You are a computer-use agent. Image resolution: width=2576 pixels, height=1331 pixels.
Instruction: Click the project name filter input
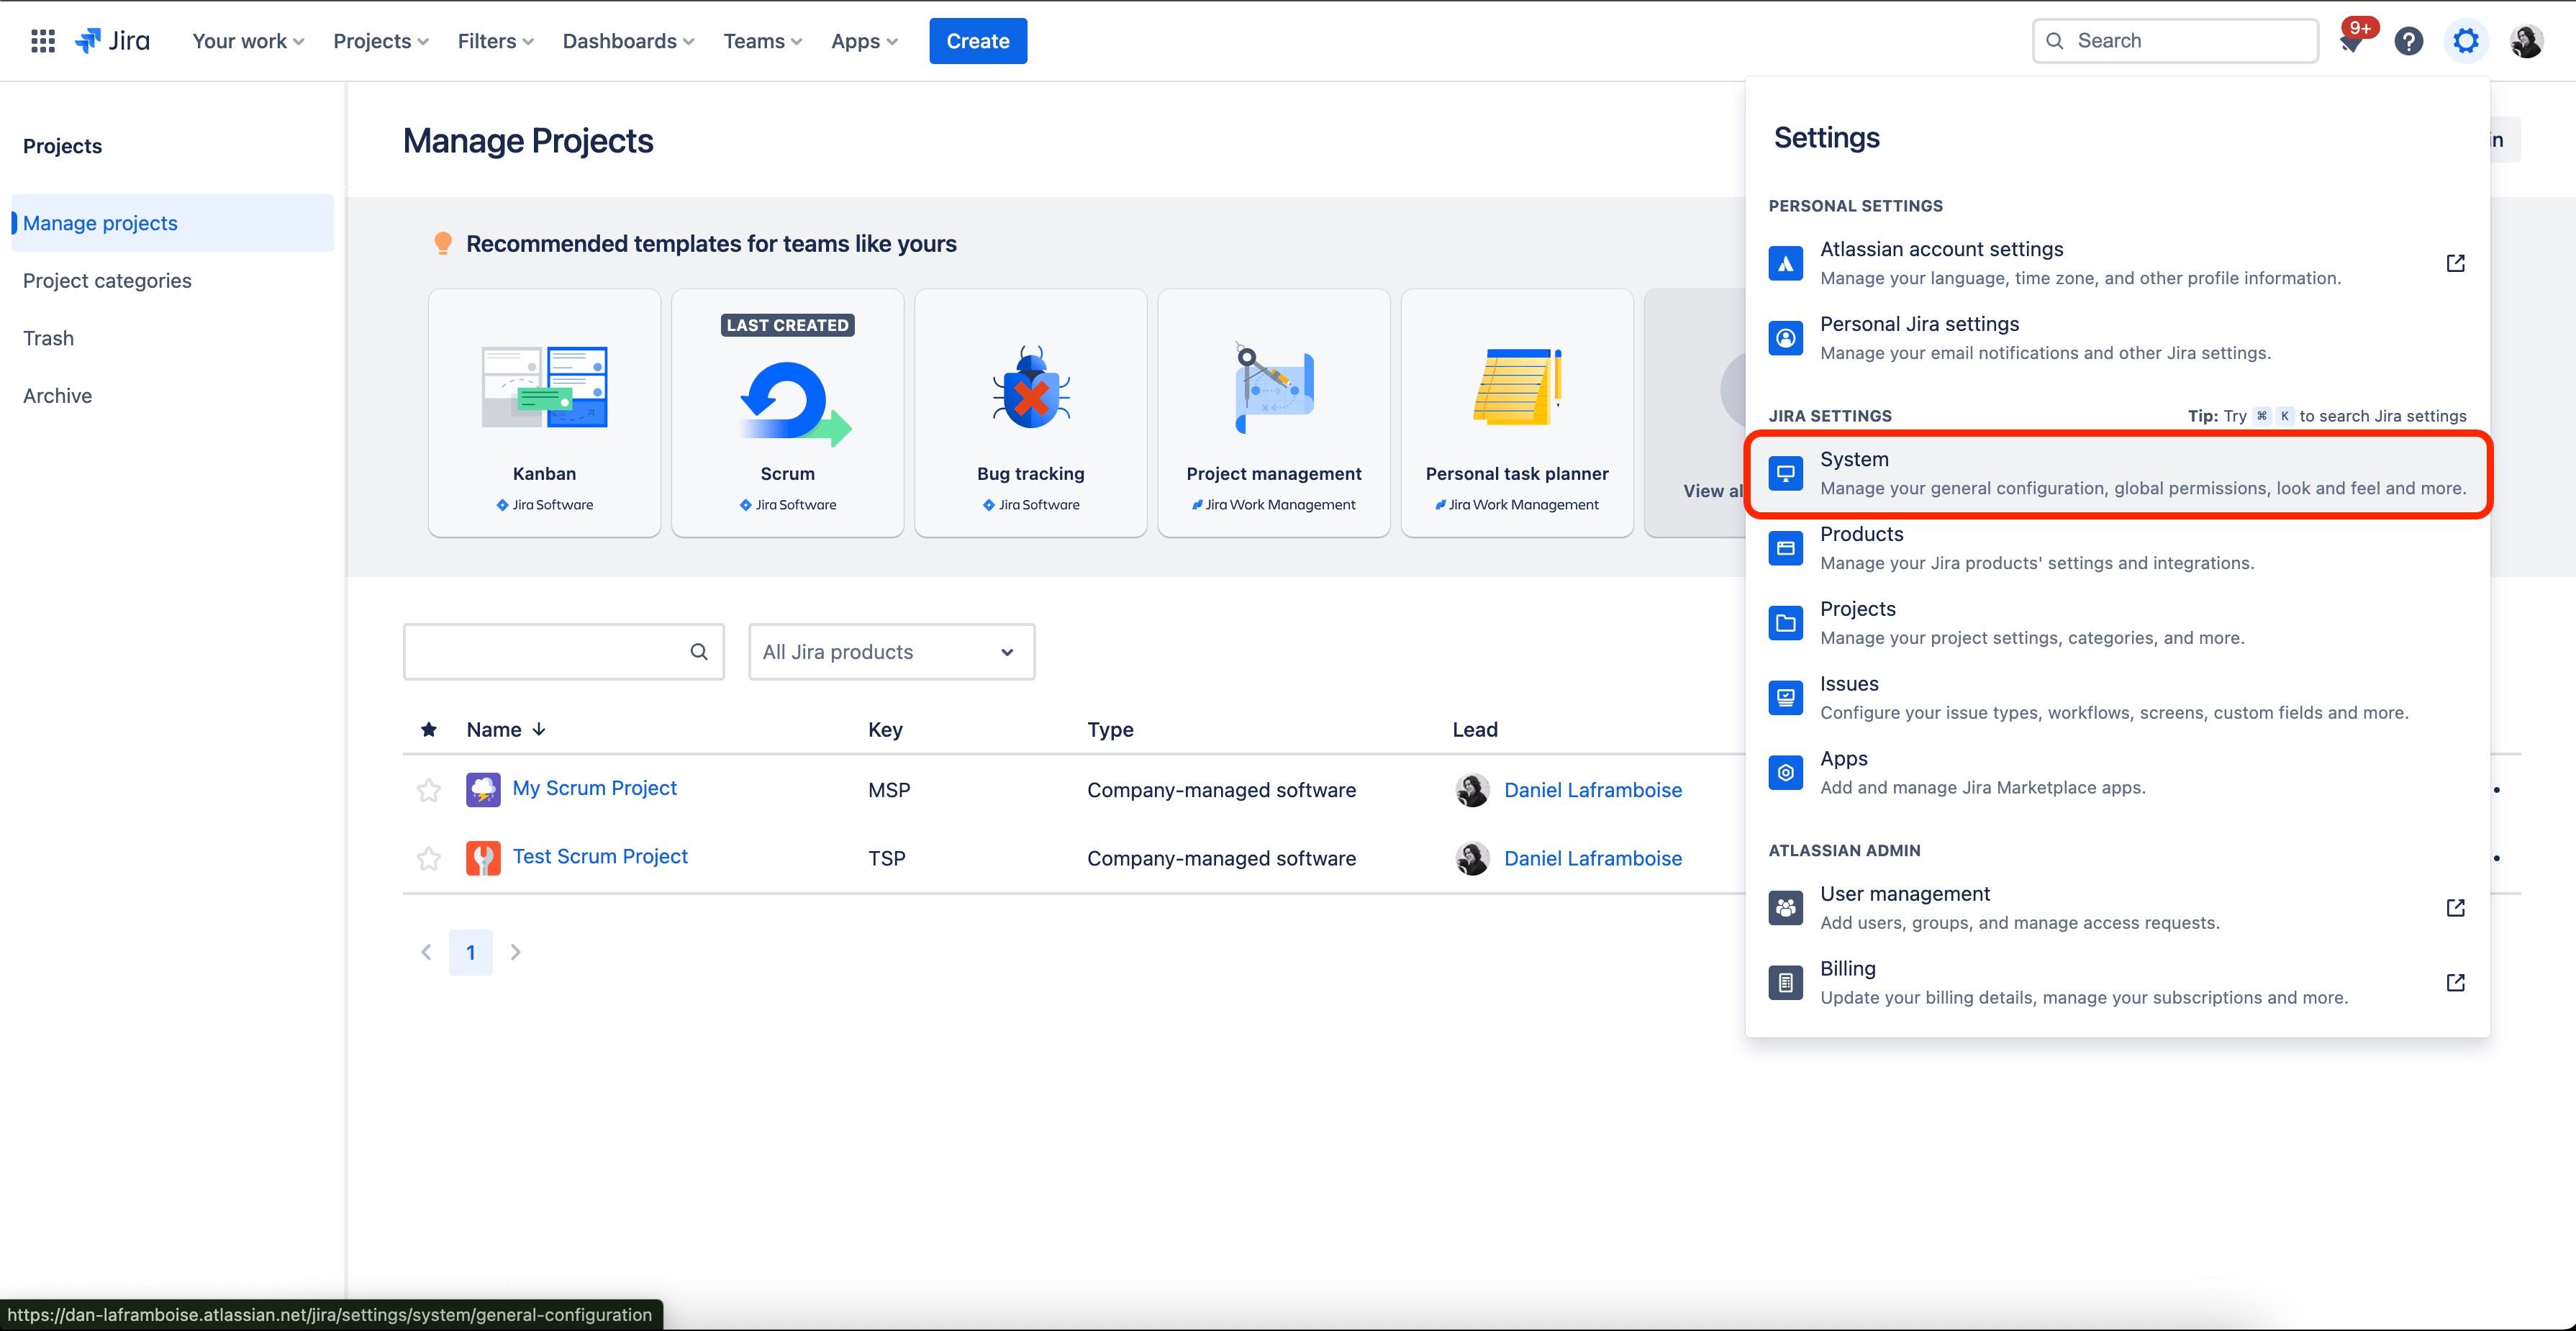tap(564, 652)
